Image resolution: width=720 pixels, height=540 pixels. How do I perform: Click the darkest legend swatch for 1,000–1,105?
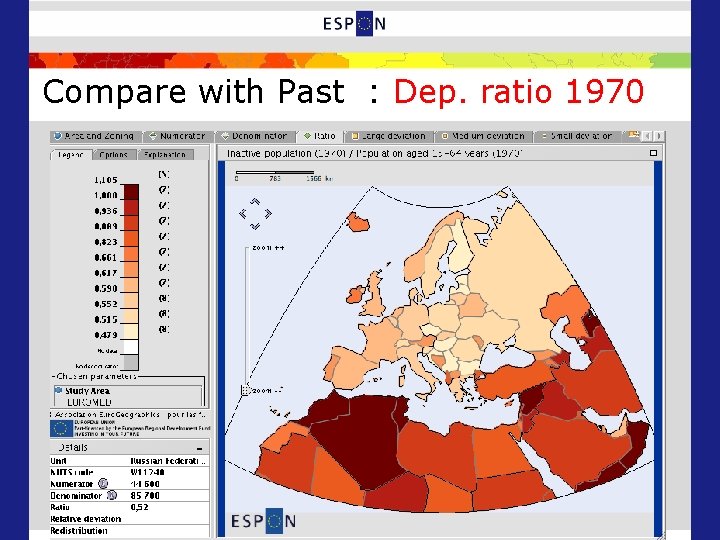coord(131,192)
